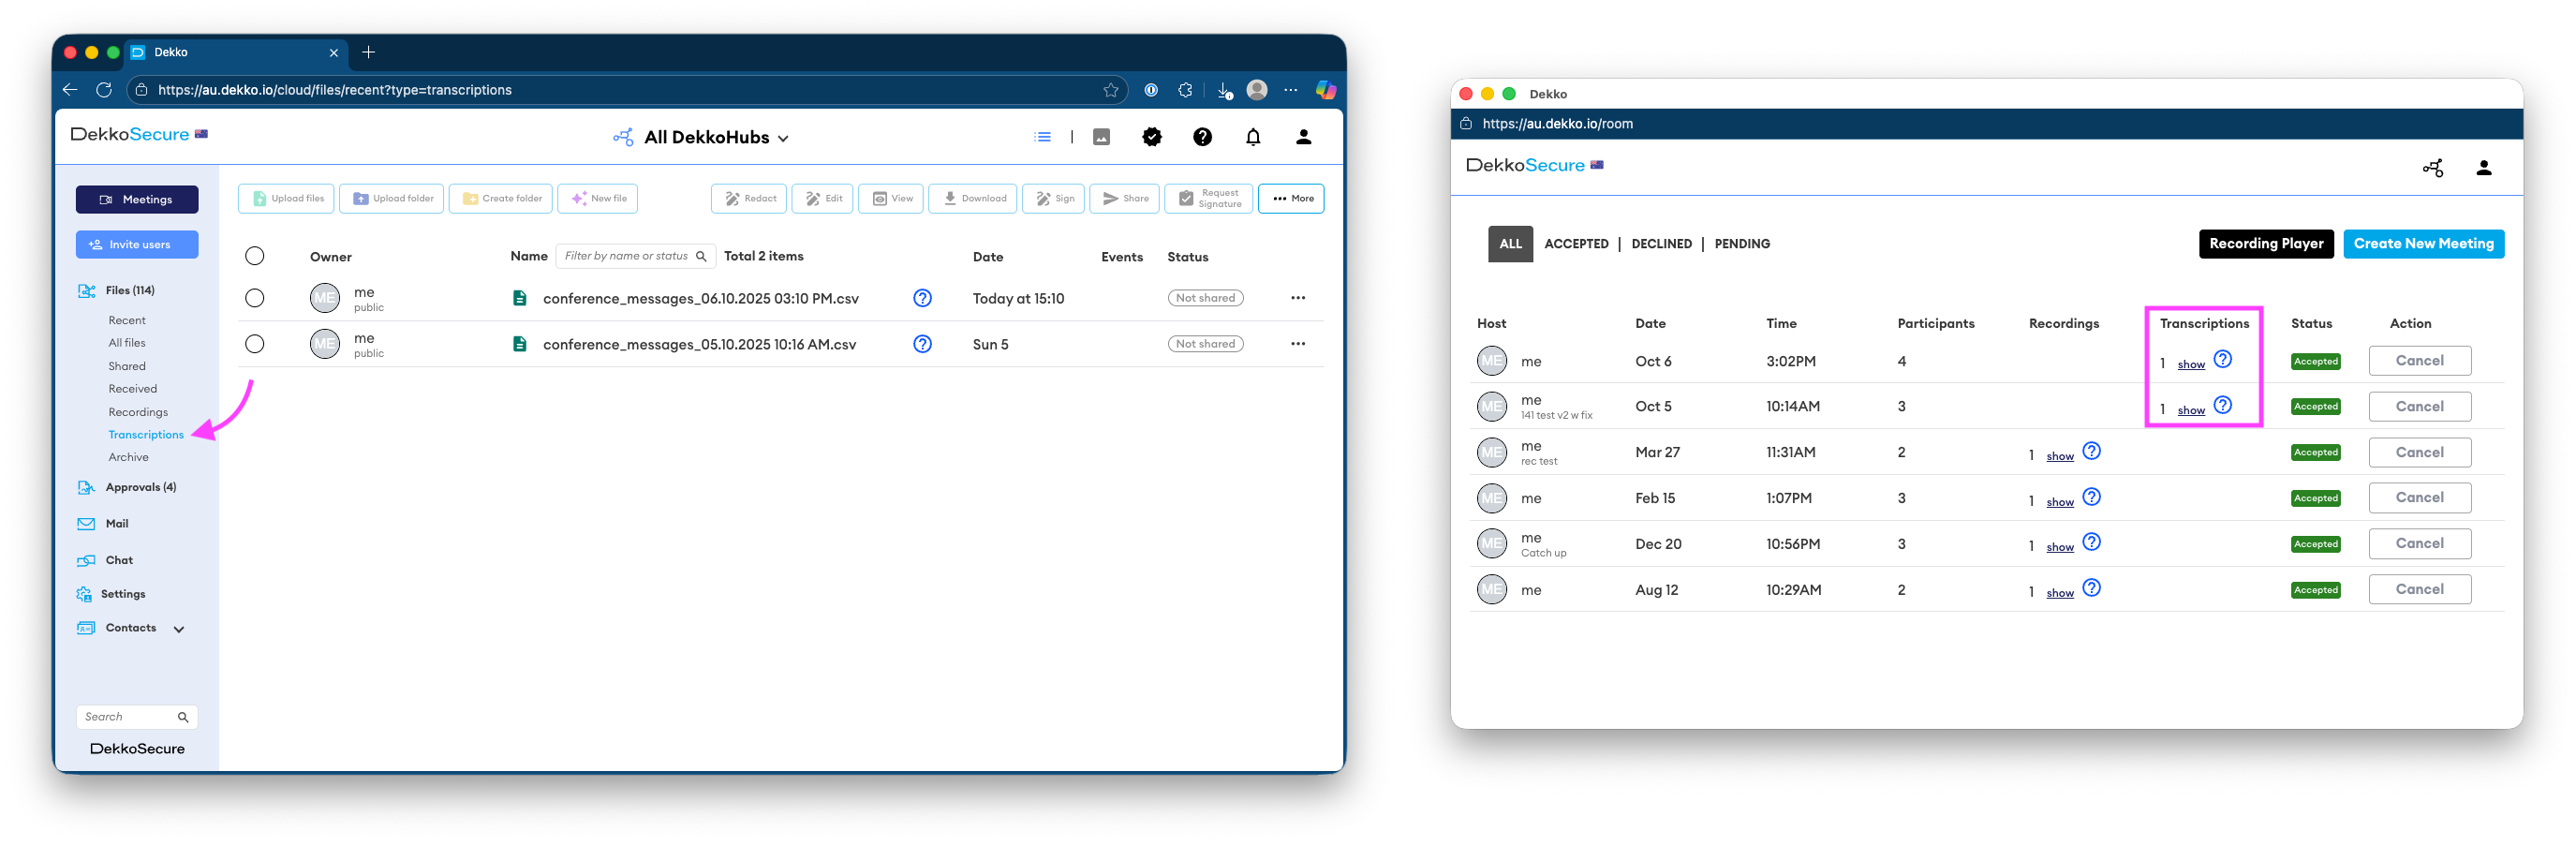Open the More toolbar menu
This screenshot has width=2576, height=846.
(x=1291, y=199)
